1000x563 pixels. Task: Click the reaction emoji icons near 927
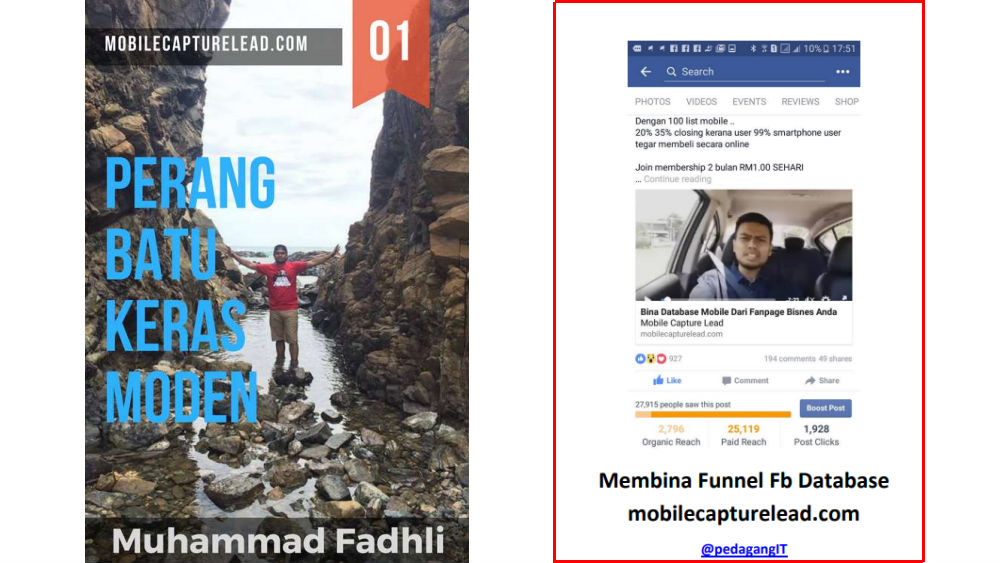point(651,359)
